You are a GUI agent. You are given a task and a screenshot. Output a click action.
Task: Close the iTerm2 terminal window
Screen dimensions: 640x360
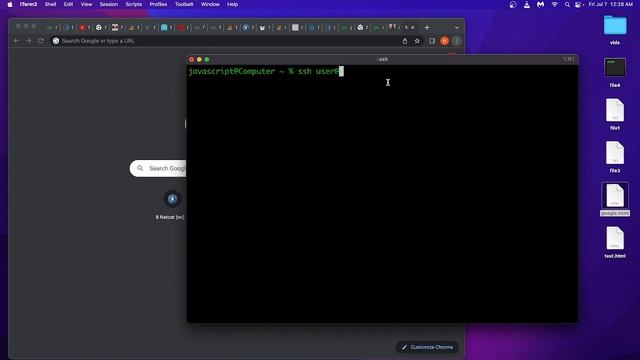point(191,60)
